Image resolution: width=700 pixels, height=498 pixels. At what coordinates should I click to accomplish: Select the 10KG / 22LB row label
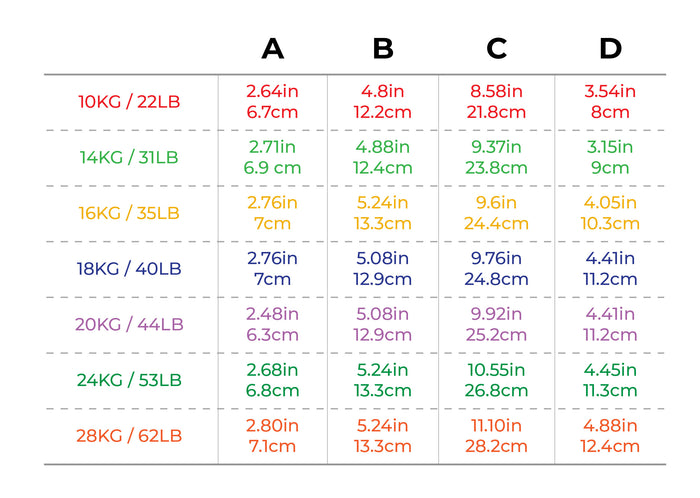[x=129, y=102]
